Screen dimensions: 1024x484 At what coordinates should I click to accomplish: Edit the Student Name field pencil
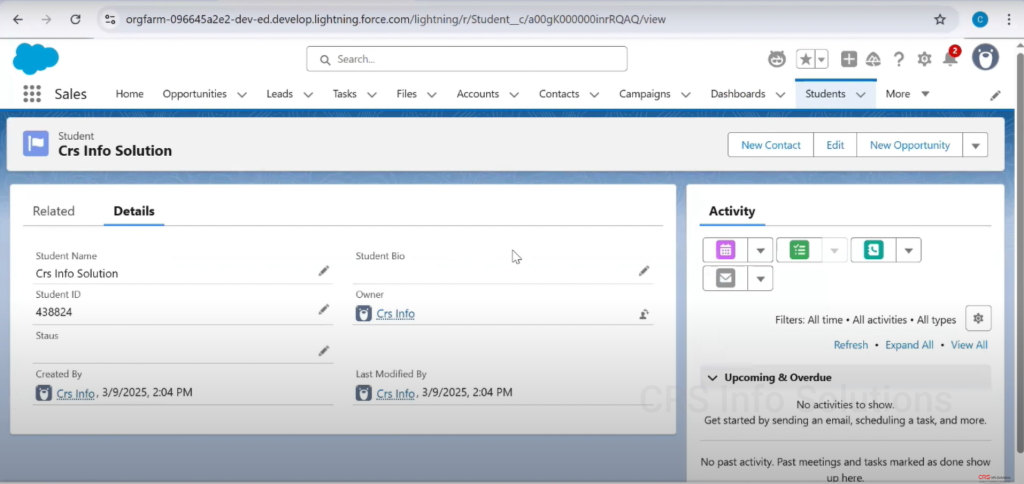324,270
